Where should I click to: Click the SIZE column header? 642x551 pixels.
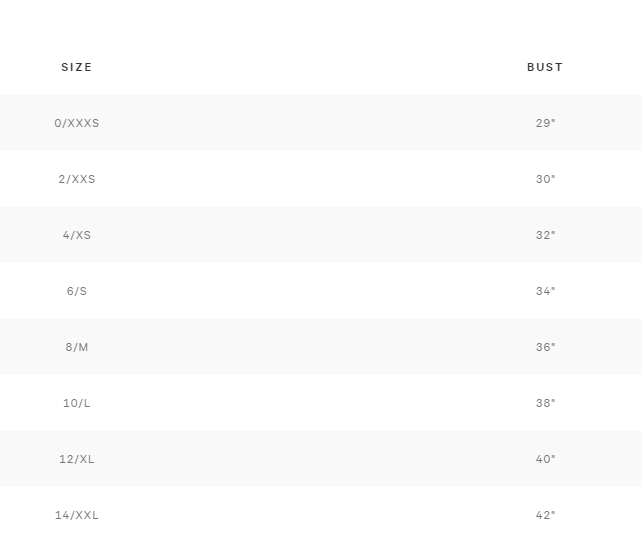point(77,67)
